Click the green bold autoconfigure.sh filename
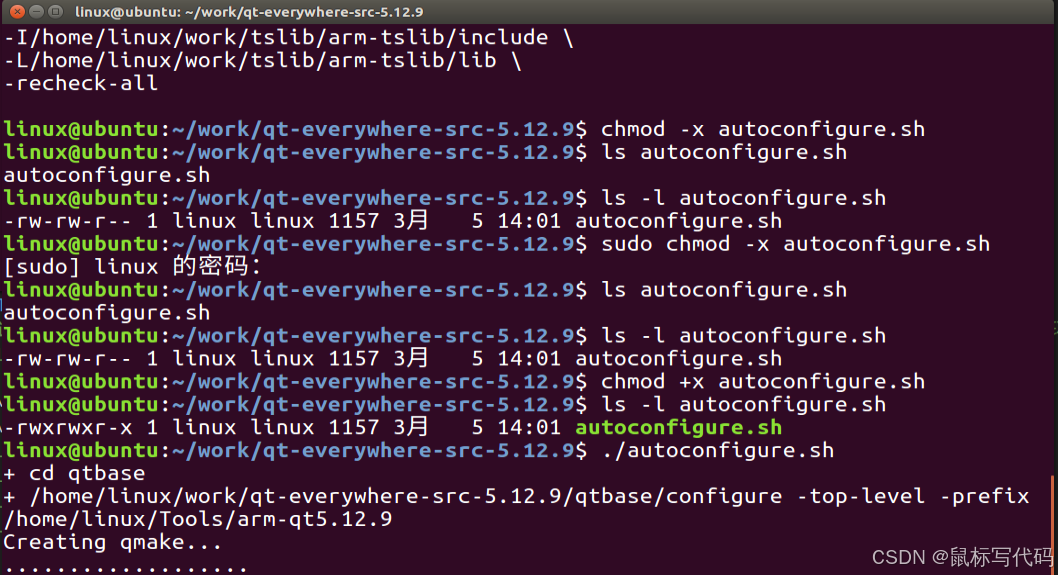Image resolution: width=1058 pixels, height=575 pixels. point(679,427)
